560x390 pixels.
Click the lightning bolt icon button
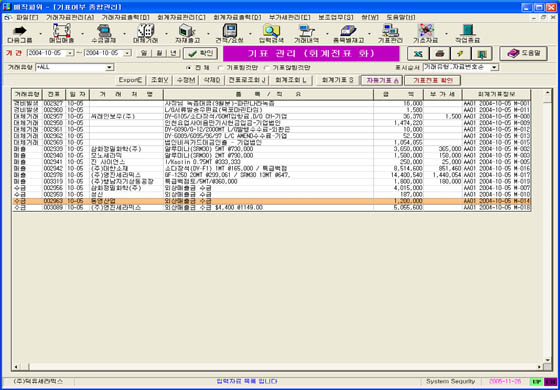click(460, 54)
